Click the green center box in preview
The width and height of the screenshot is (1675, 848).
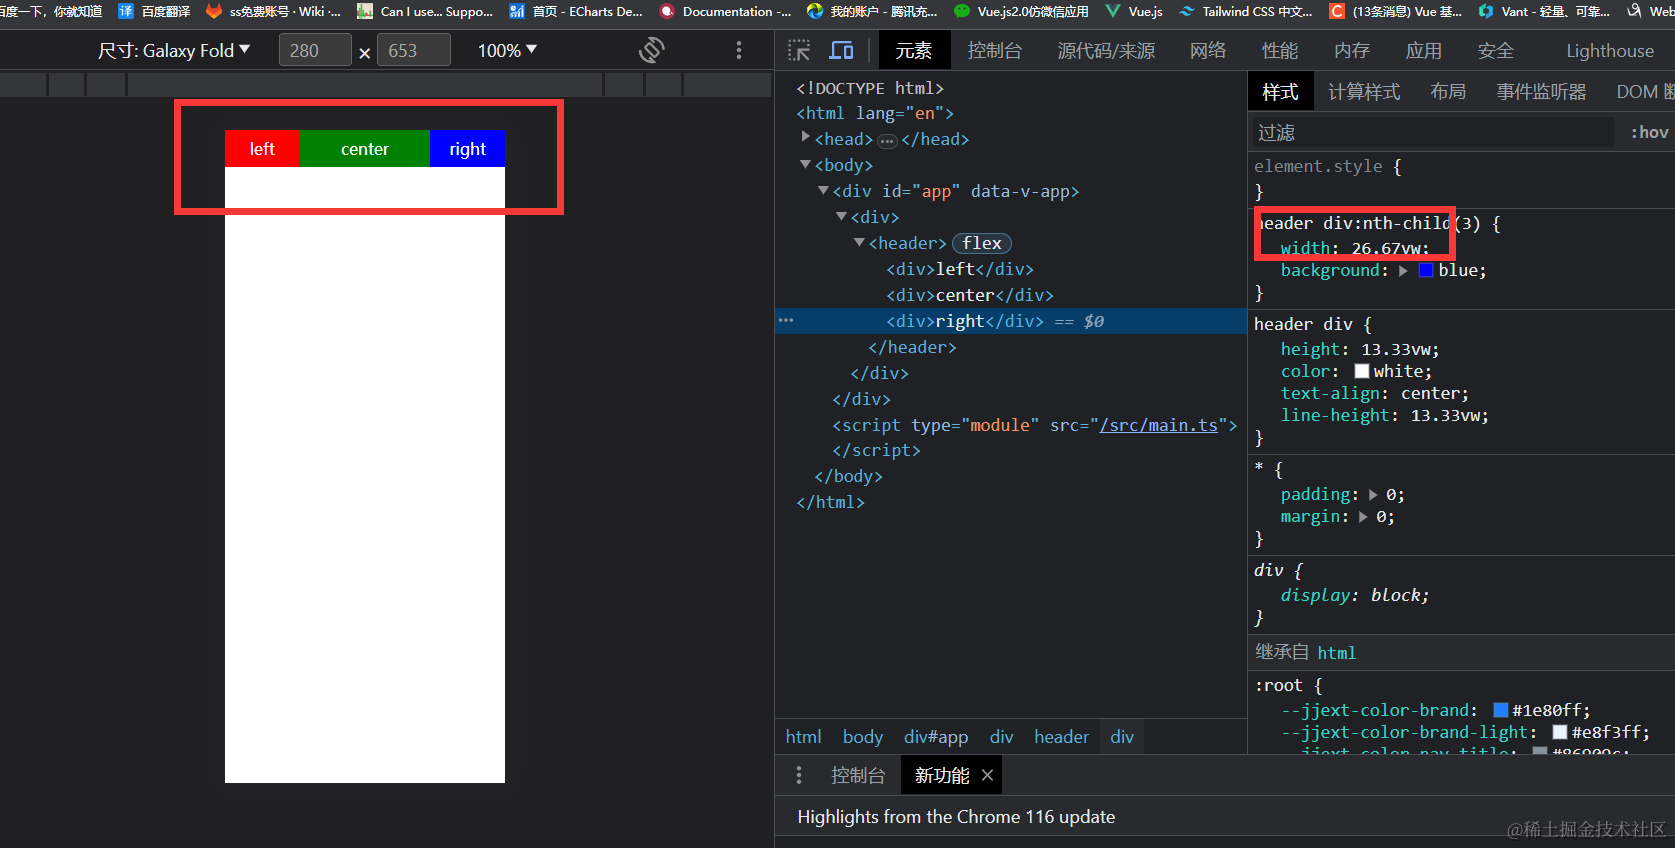[x=364, y=148]
